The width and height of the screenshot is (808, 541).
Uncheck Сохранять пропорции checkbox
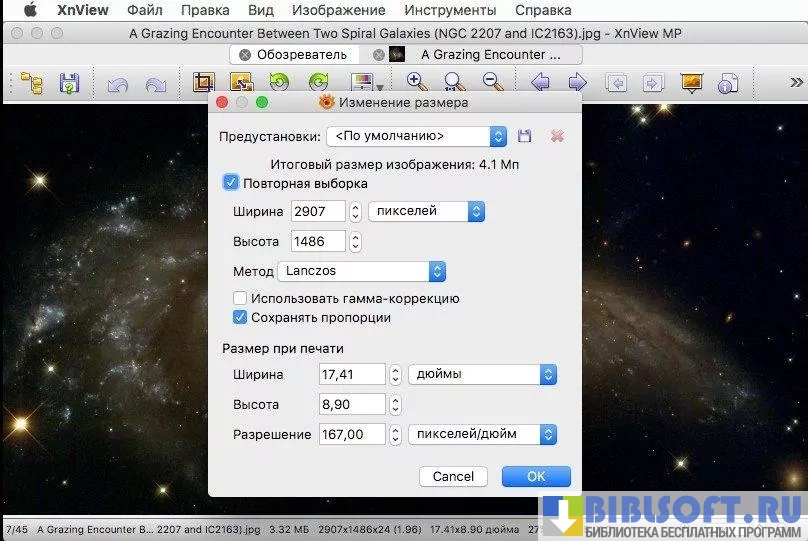pyautogui.click(x=240, y=317)
